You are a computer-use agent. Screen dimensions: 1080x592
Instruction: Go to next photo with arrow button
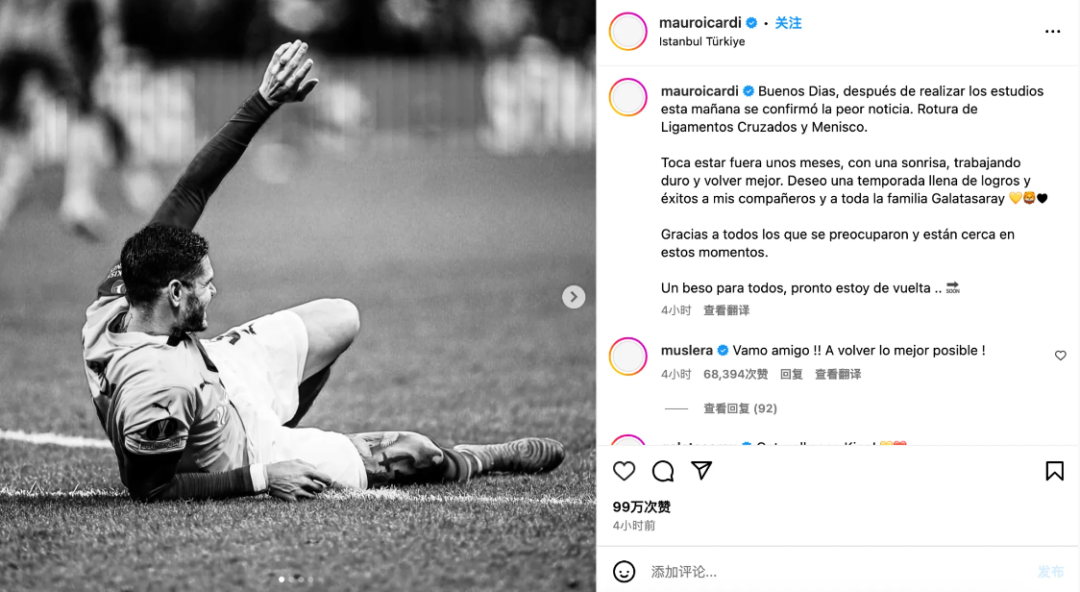pyautogui.click(x=573, y=297)
